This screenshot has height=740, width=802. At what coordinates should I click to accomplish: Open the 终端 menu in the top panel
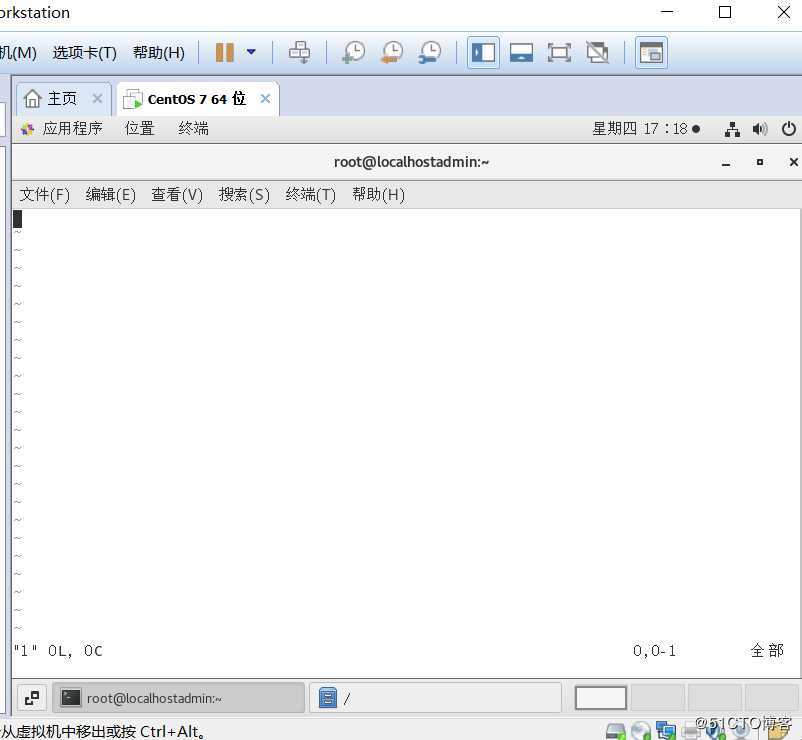pos(193,128)
